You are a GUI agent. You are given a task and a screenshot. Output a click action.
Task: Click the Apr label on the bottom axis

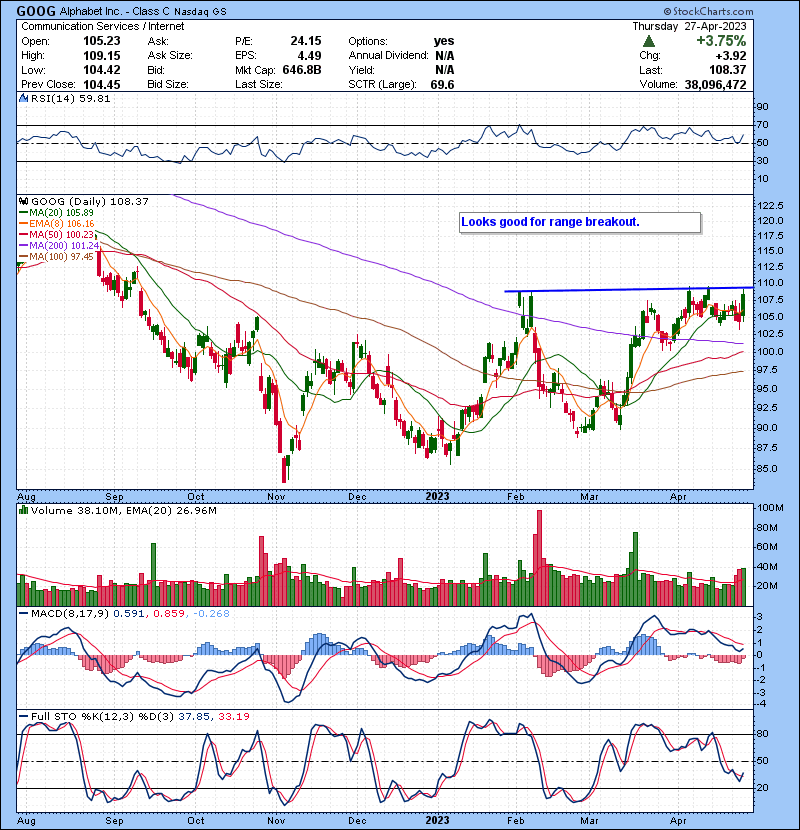click(x=678, y=821)
